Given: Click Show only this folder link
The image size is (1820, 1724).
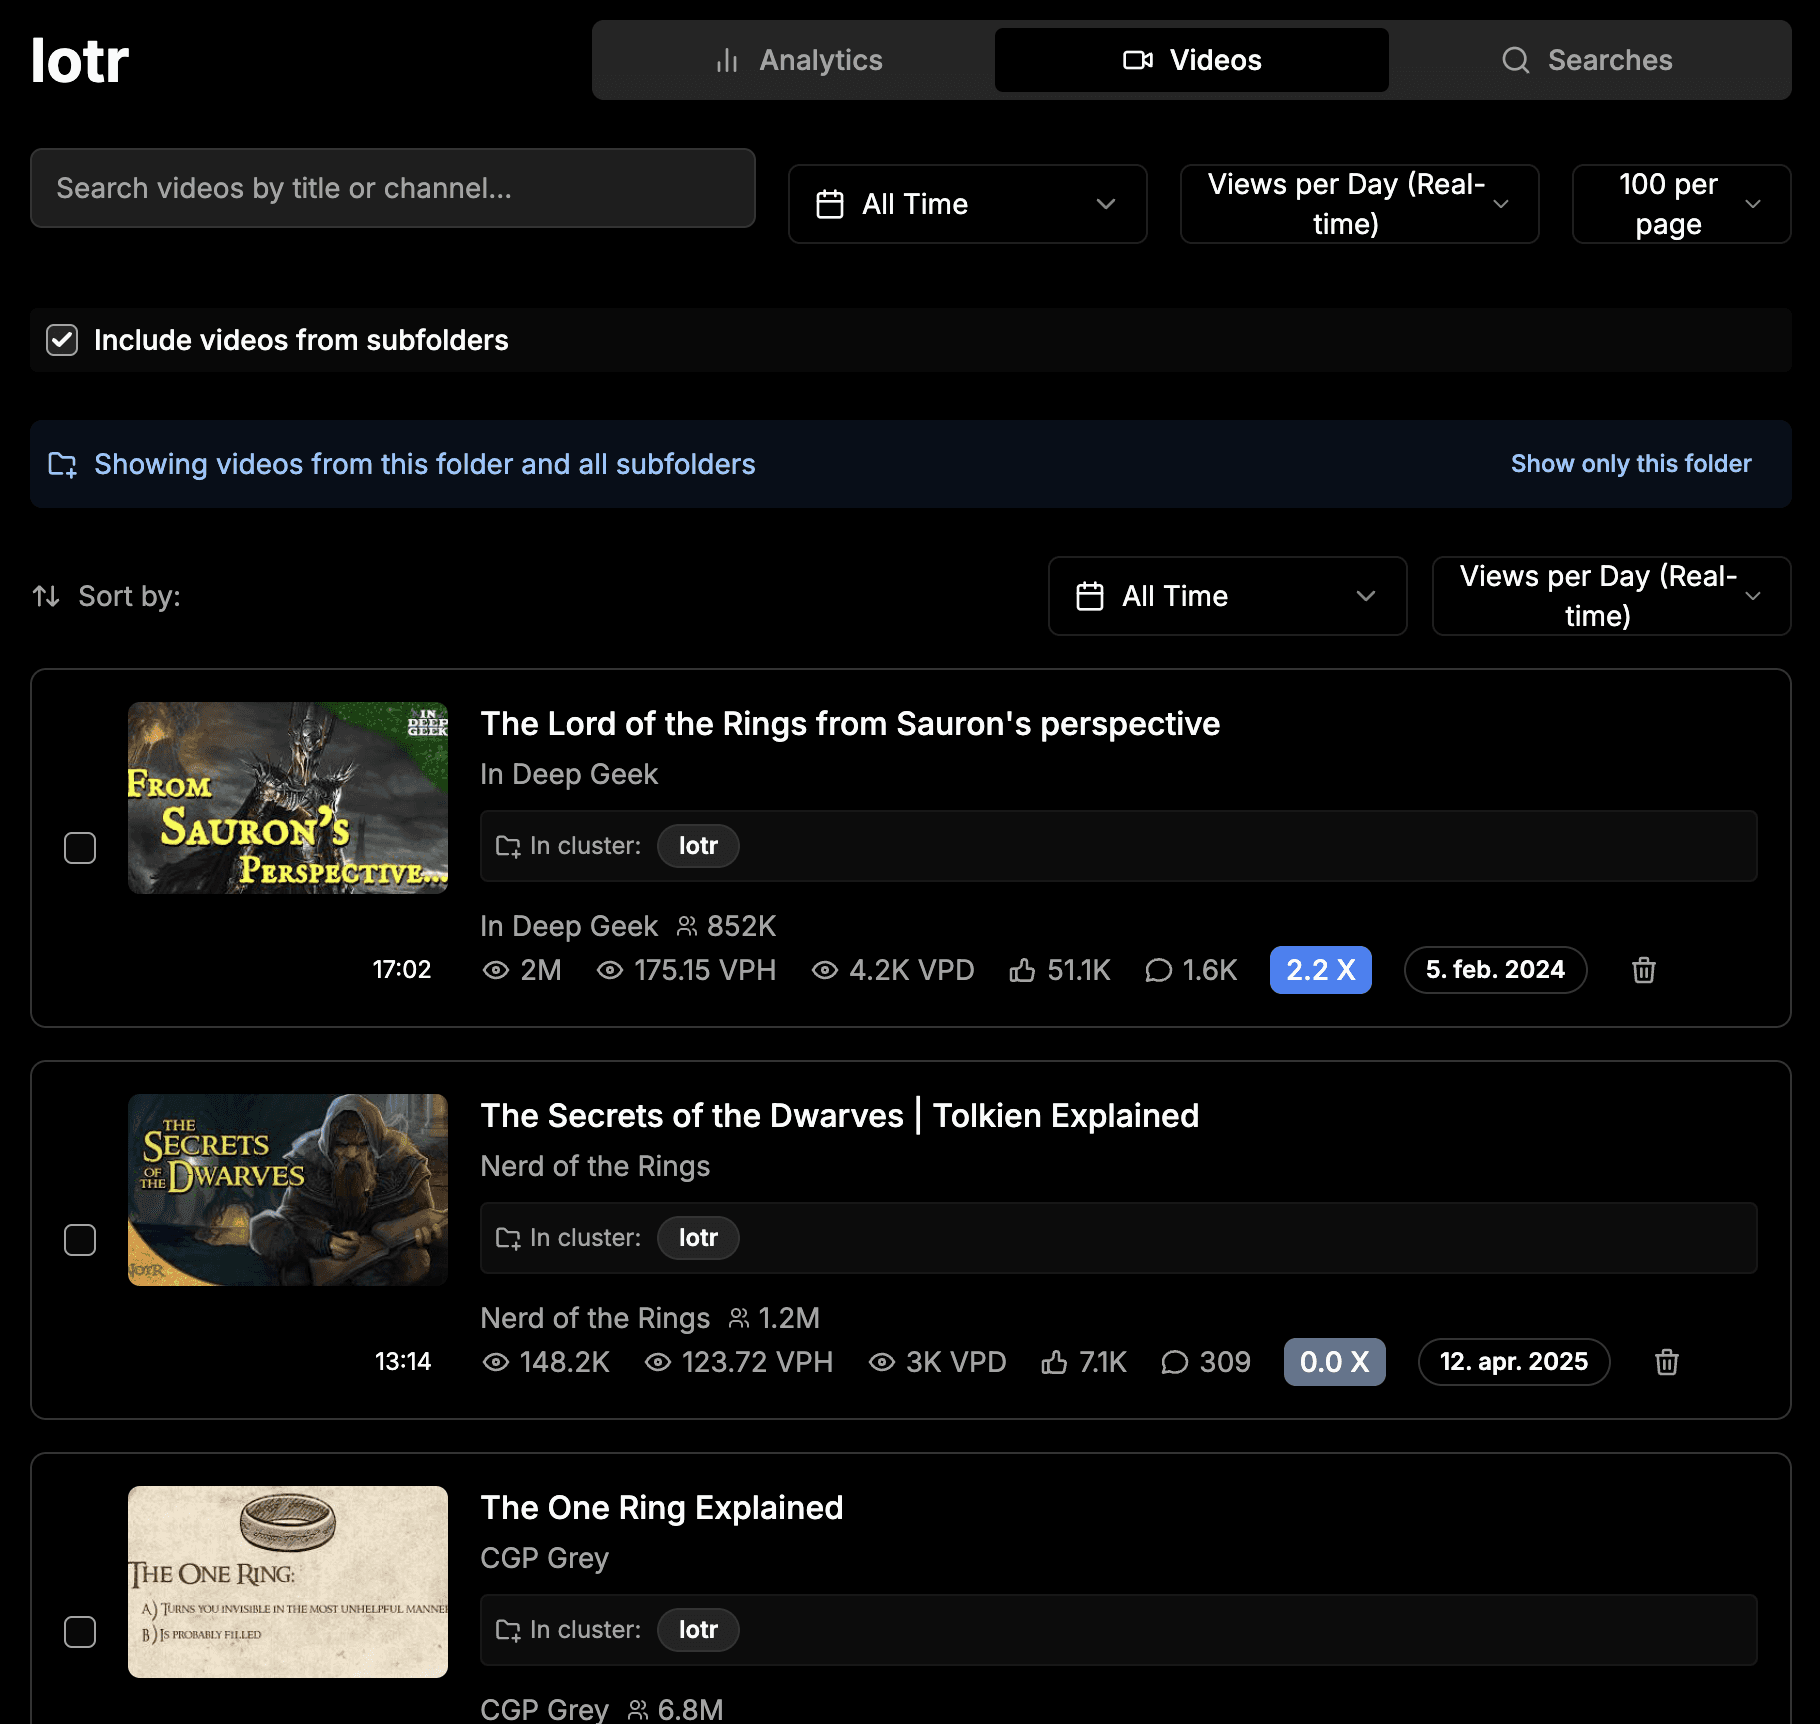Looking at the screenshot, I should click(1631, 464).
